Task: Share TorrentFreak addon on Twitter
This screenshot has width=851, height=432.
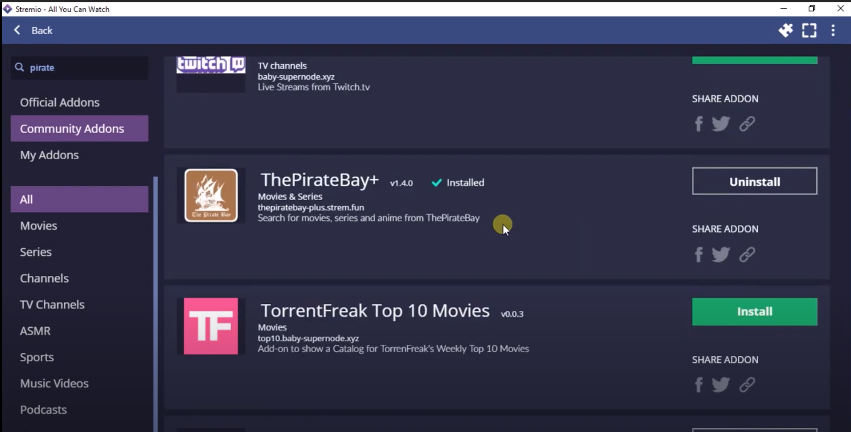Action: pyautogui.click(x=721, y=385)
